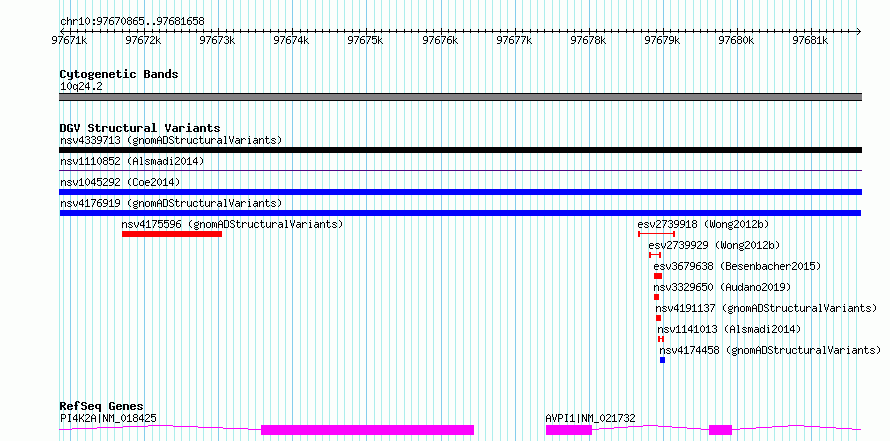Click the 97677k ruler tick label
The height and width of the screenshot is (441, 890).
(x=514, y=40)
